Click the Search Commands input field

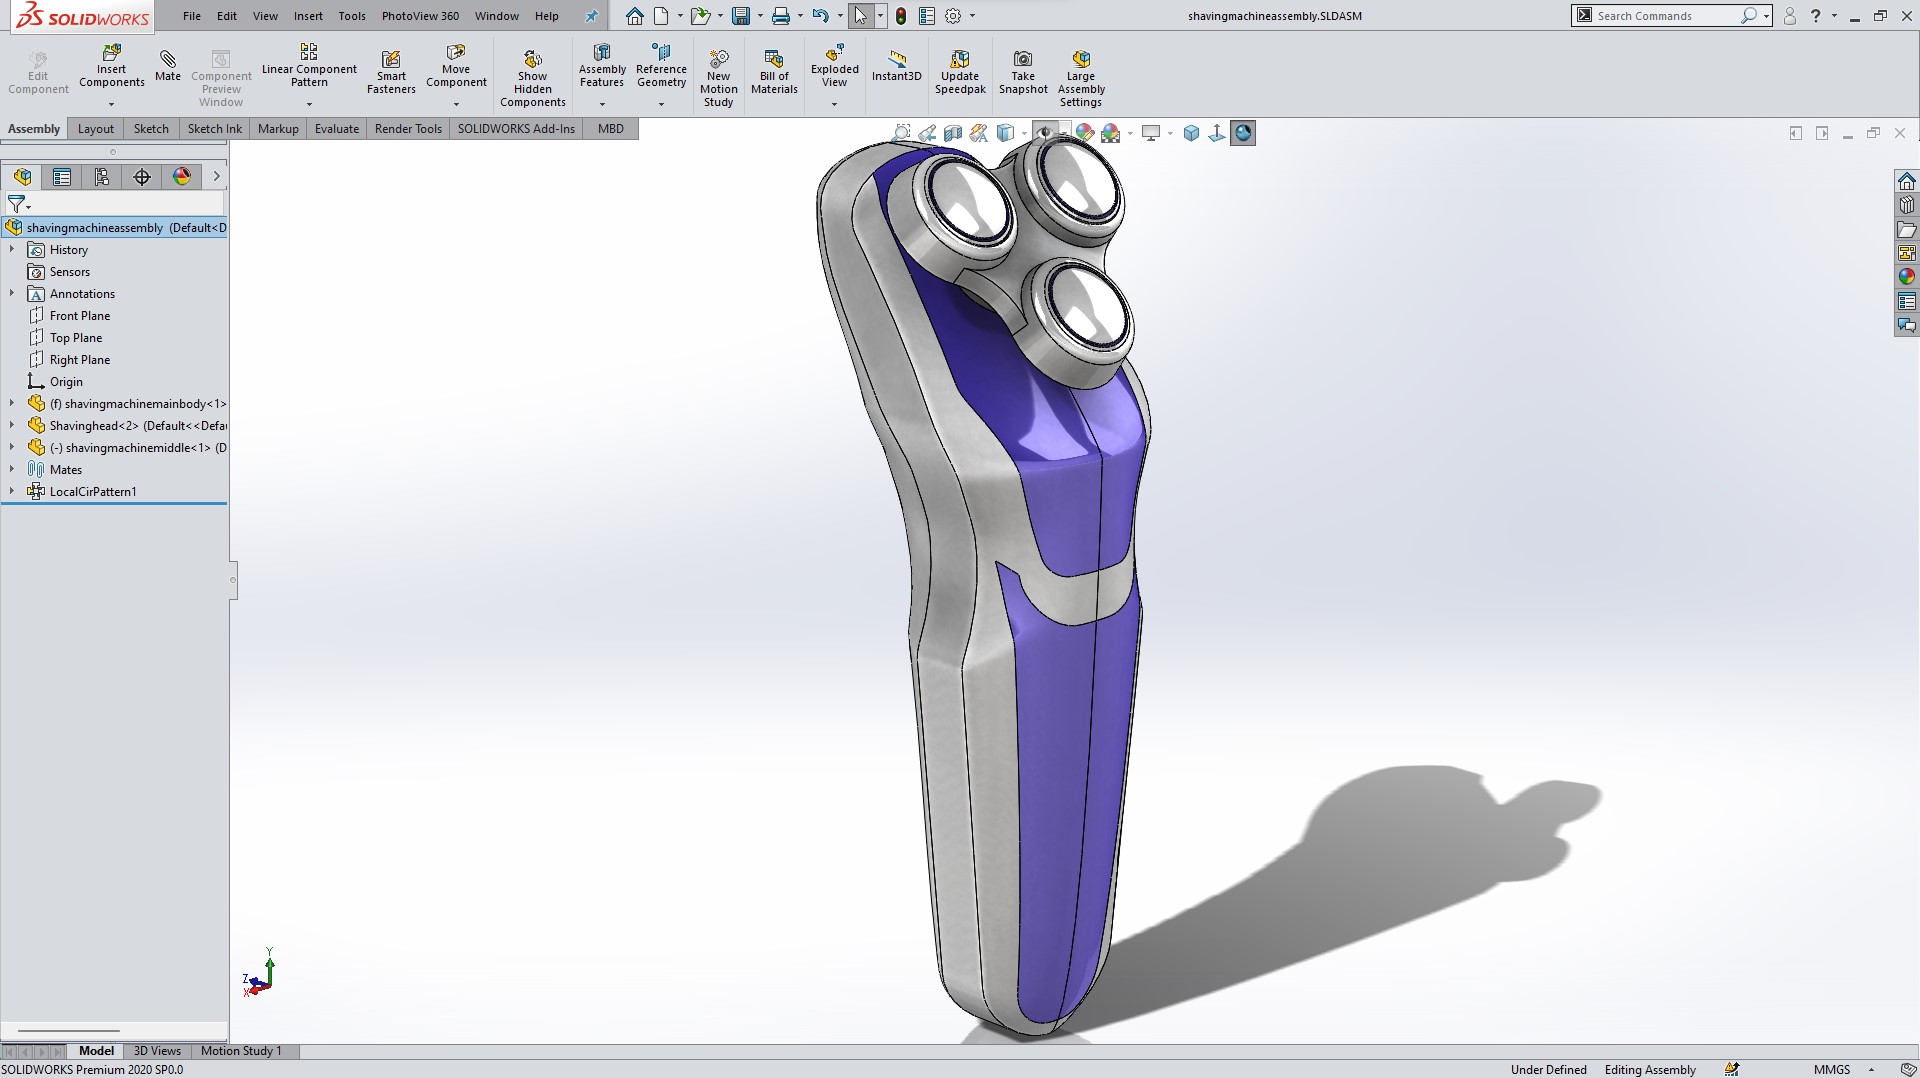1665,16
